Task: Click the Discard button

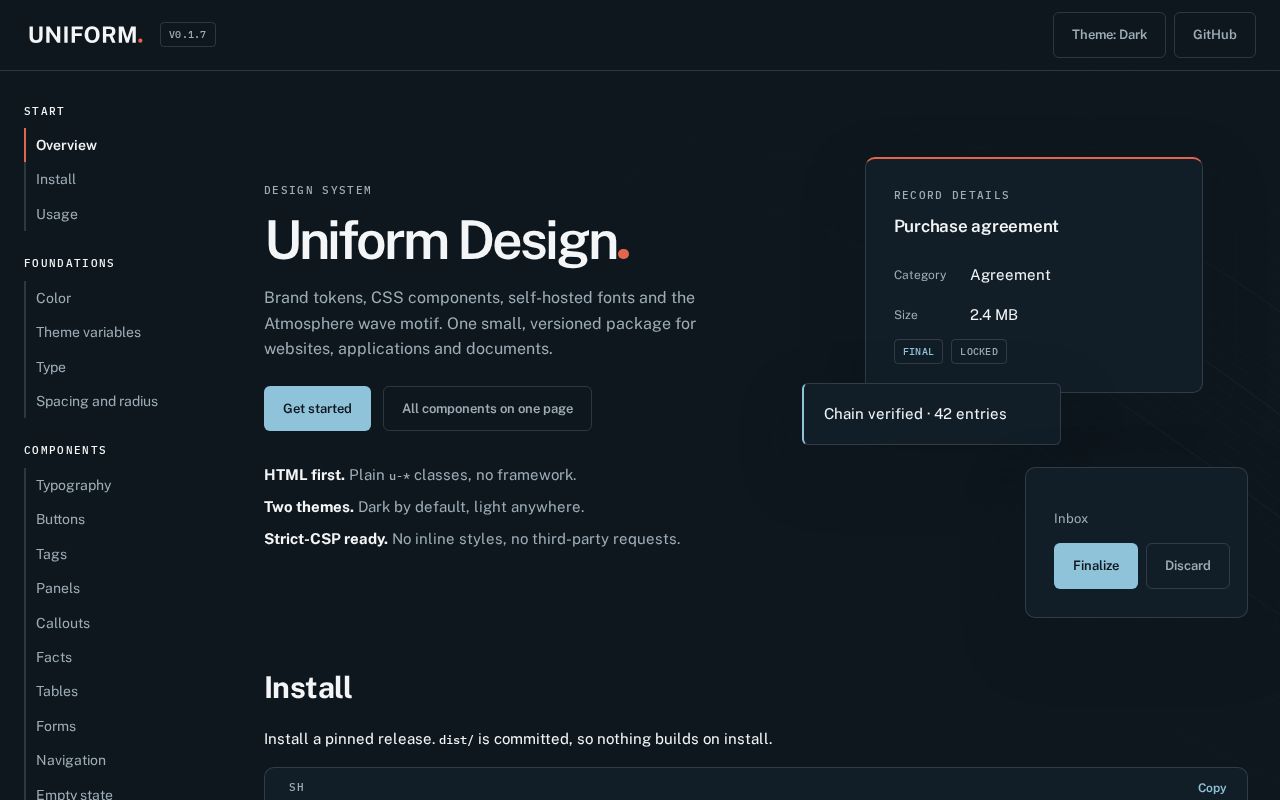Action: 1188,566
